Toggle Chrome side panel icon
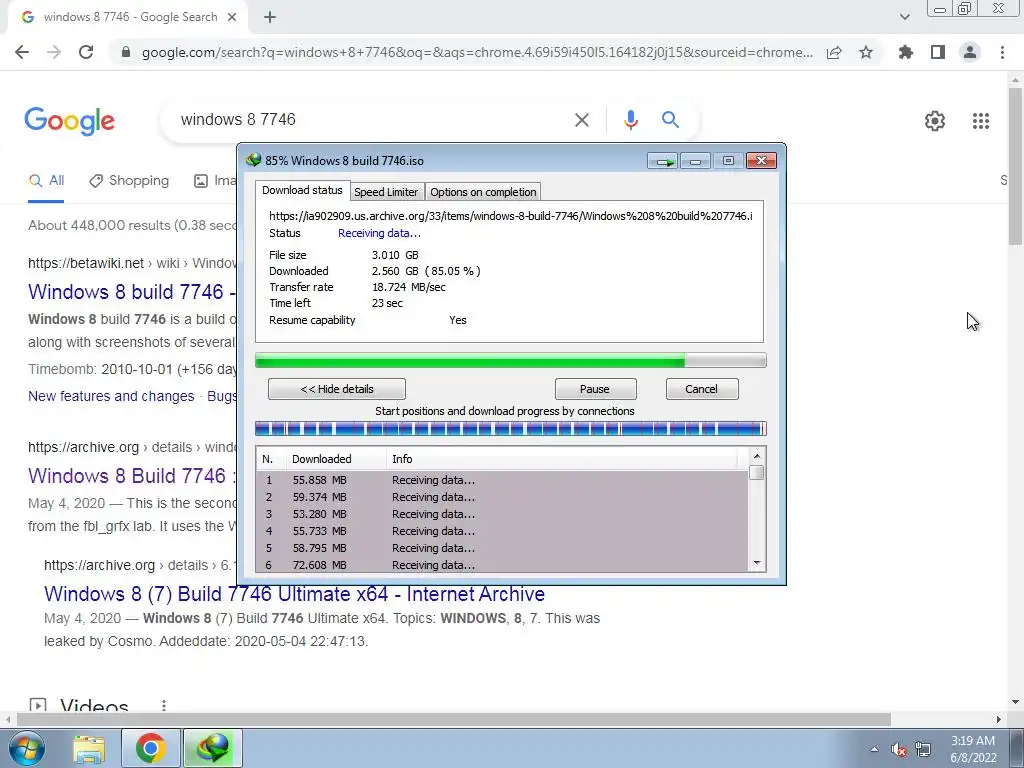Viewport: 1024px width, 768px height. [938, 52]
